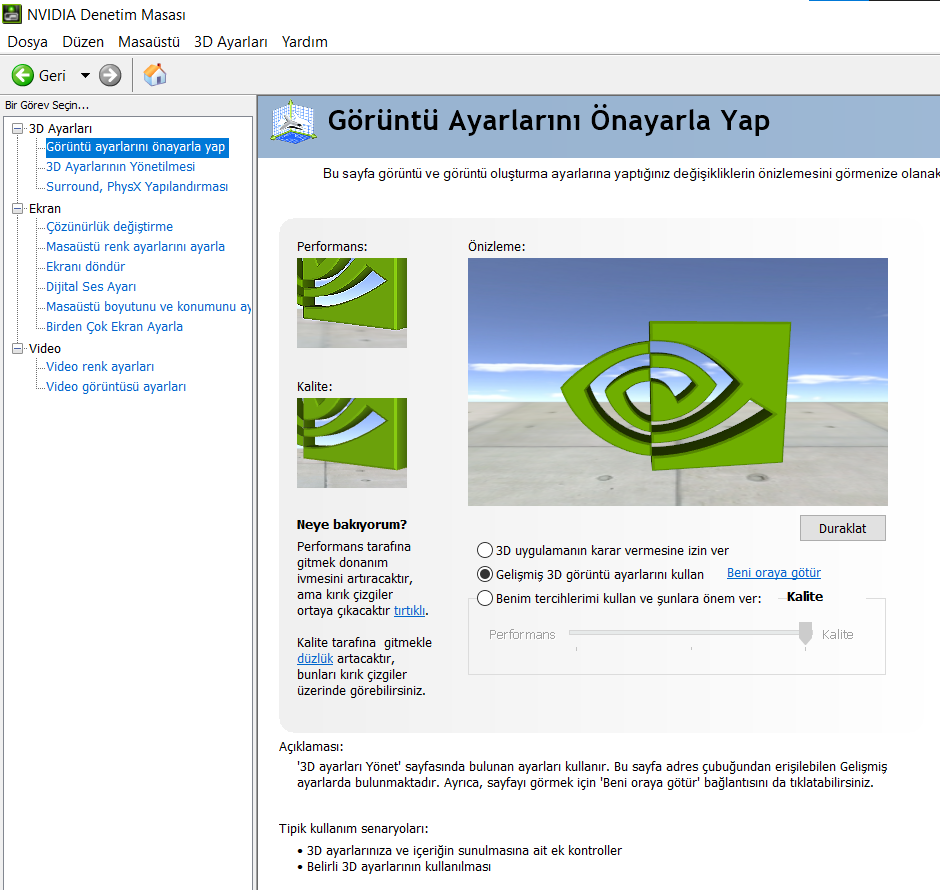Open 'Çözünürlük değiştirme' tree item
940x890 pixels.
tap(110, 227)
